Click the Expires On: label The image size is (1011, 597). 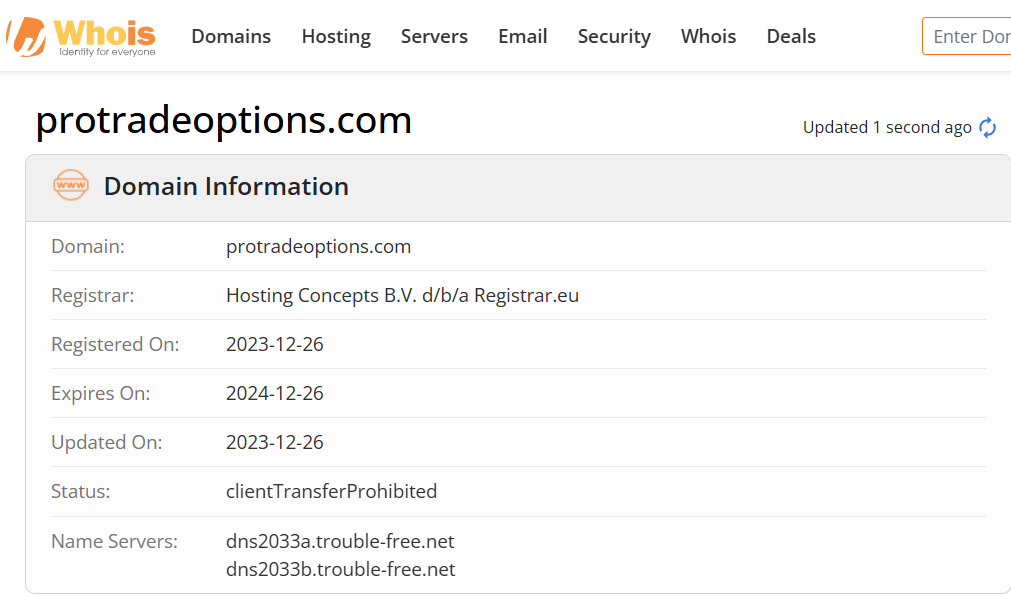coord(101,393)
